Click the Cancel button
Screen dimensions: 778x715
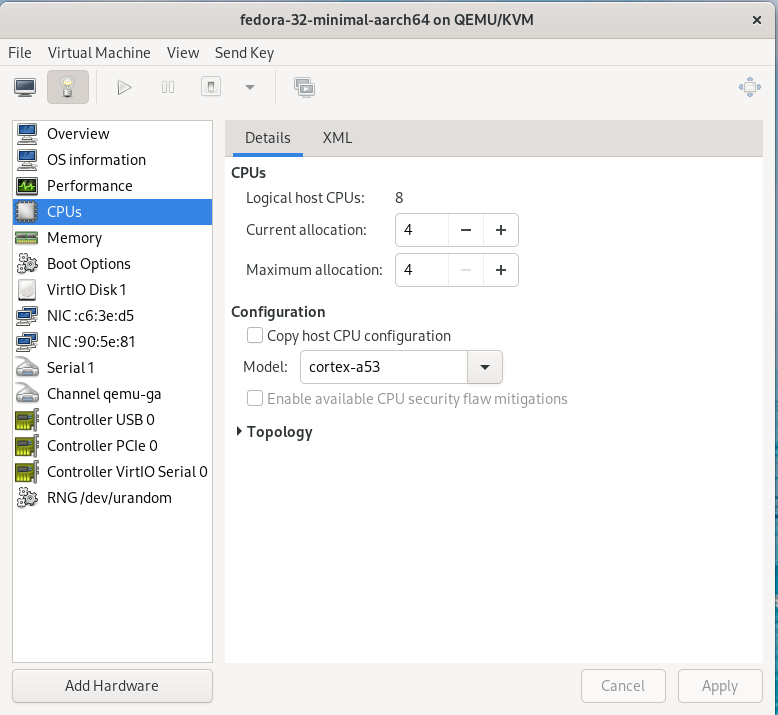pos(623,686)
